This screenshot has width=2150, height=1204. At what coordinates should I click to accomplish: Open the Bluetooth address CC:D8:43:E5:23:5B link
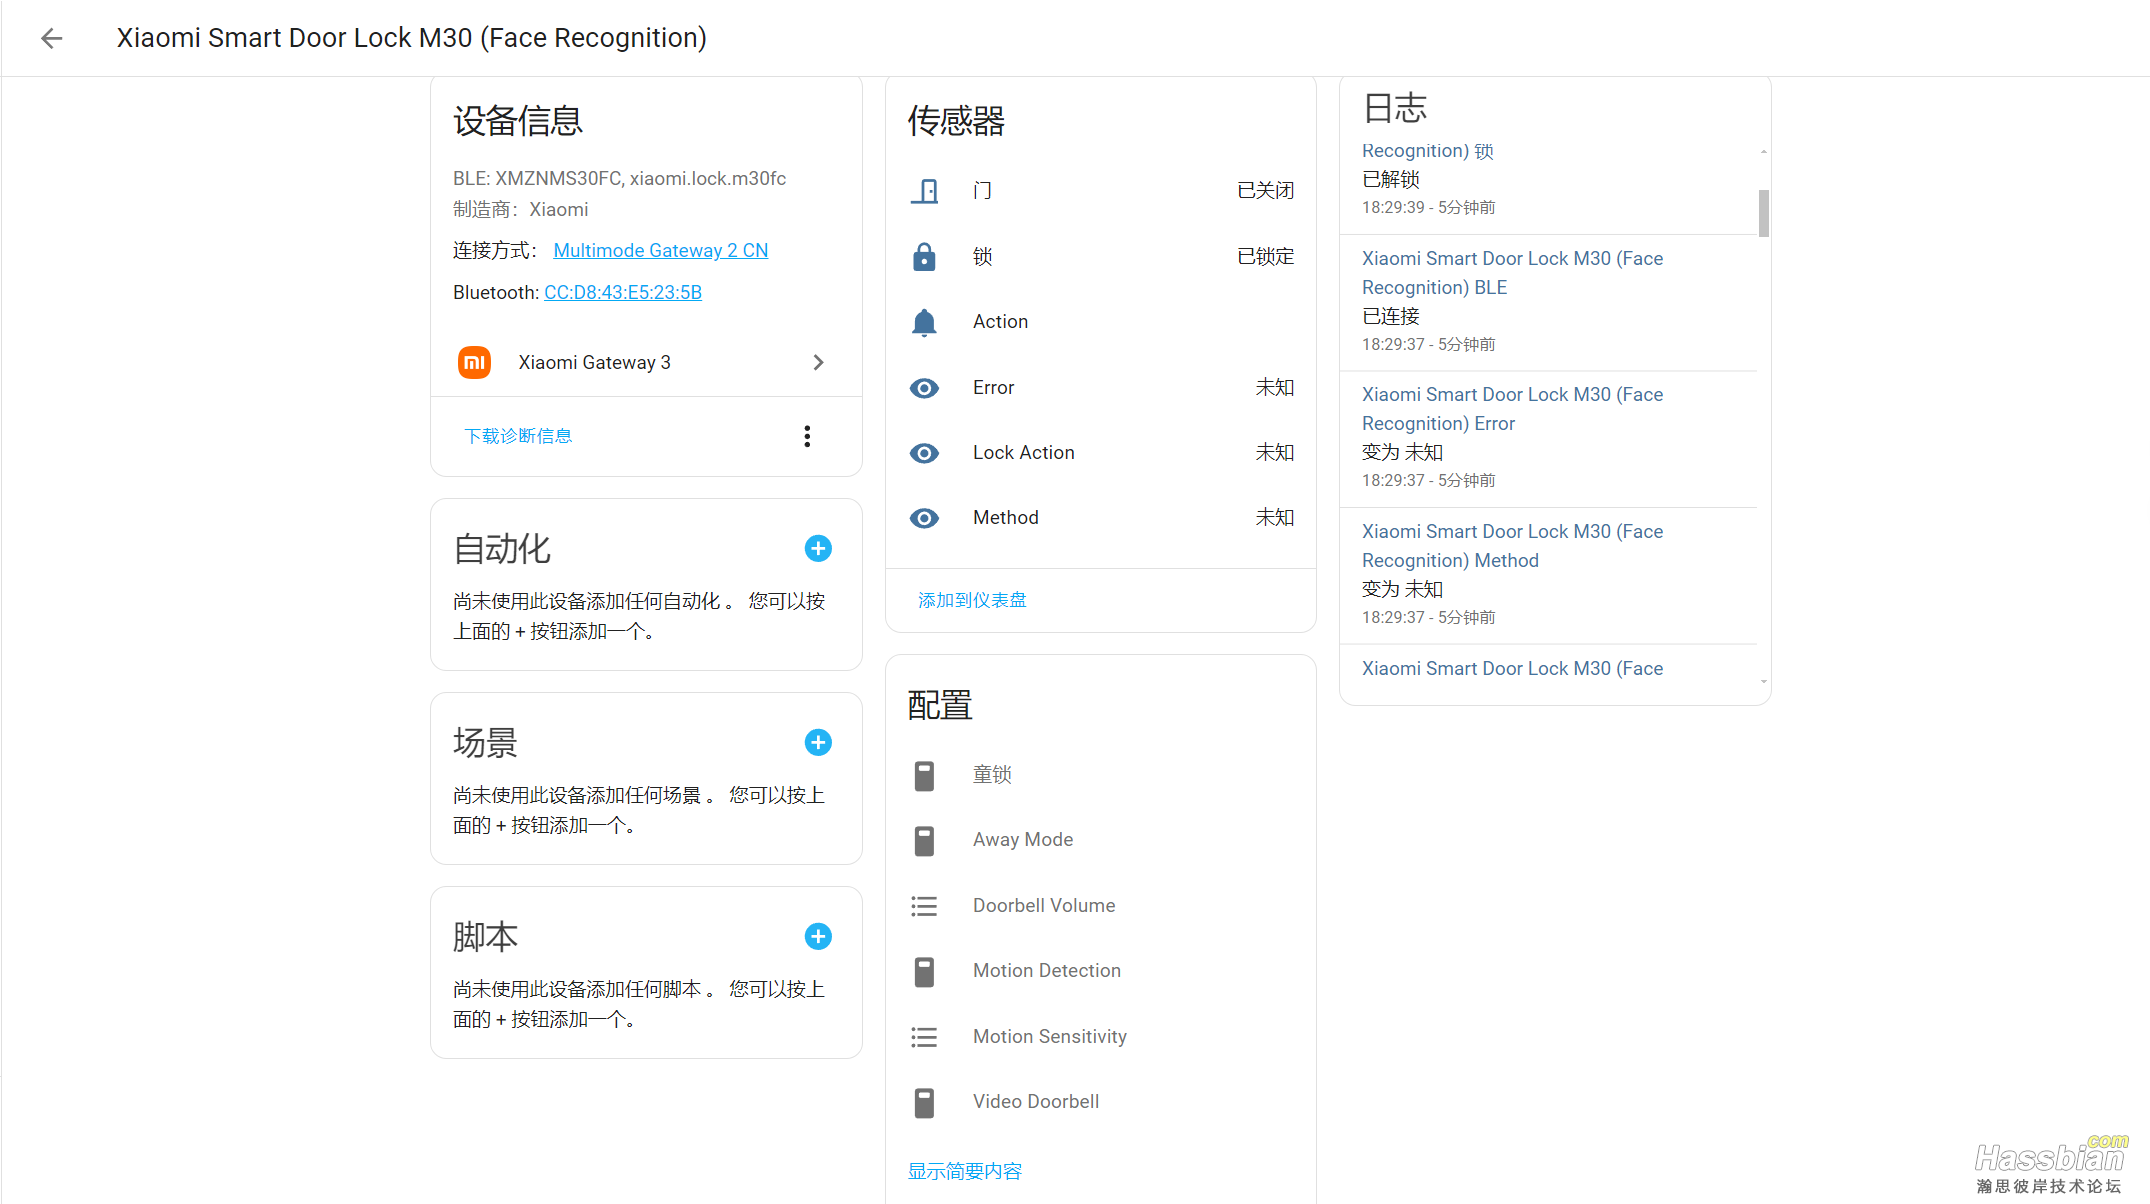(622, 292)
